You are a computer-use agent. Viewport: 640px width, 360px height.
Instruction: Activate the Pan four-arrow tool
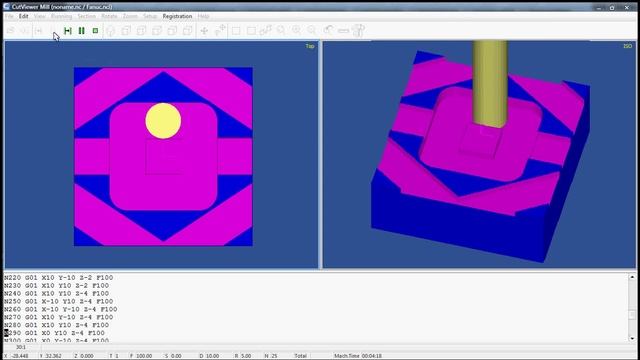204,31
